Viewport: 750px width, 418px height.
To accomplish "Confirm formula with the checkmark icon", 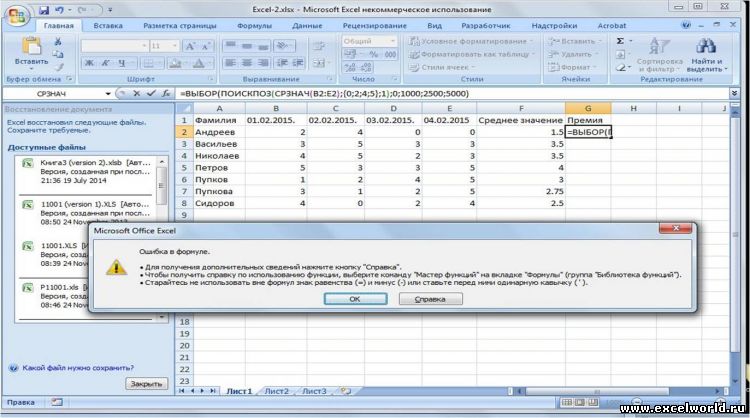I will (151, 93).
